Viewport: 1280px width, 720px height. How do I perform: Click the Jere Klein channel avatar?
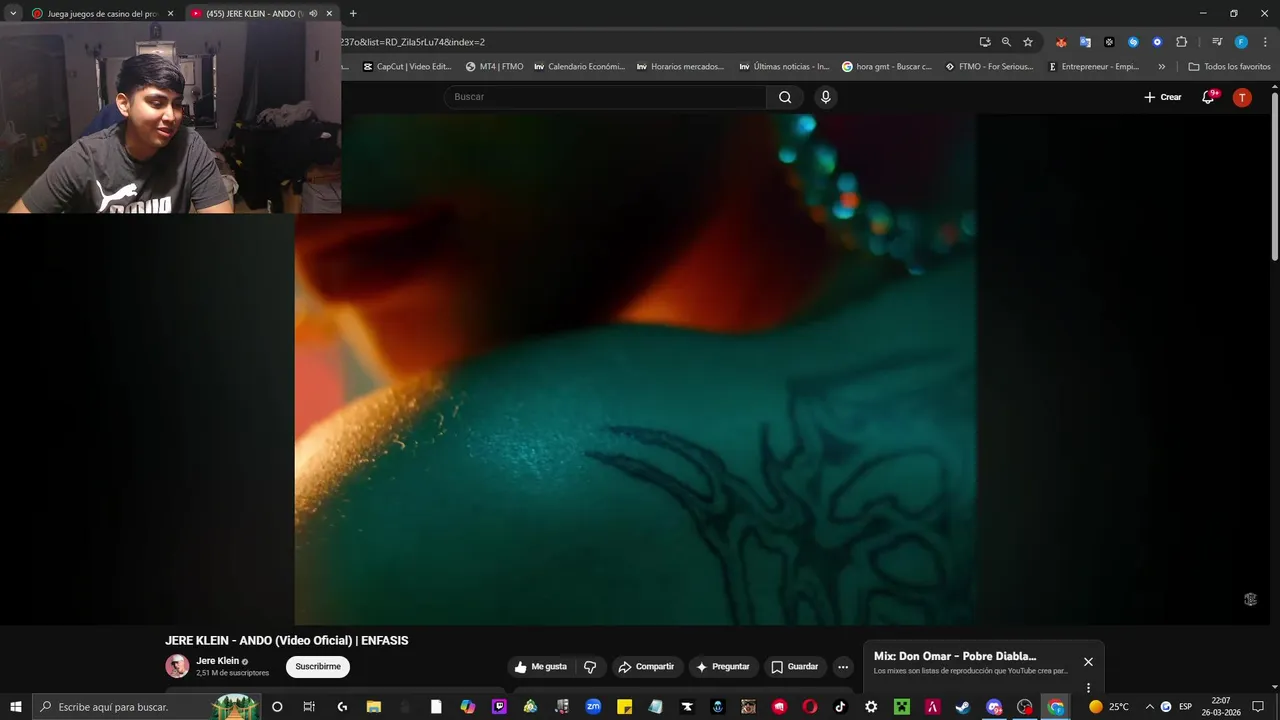(177, 666)
